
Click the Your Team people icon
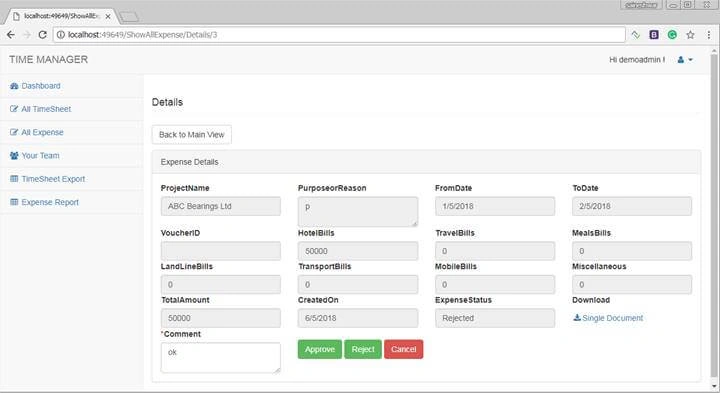pyautogui.click(x=14, y=156)
